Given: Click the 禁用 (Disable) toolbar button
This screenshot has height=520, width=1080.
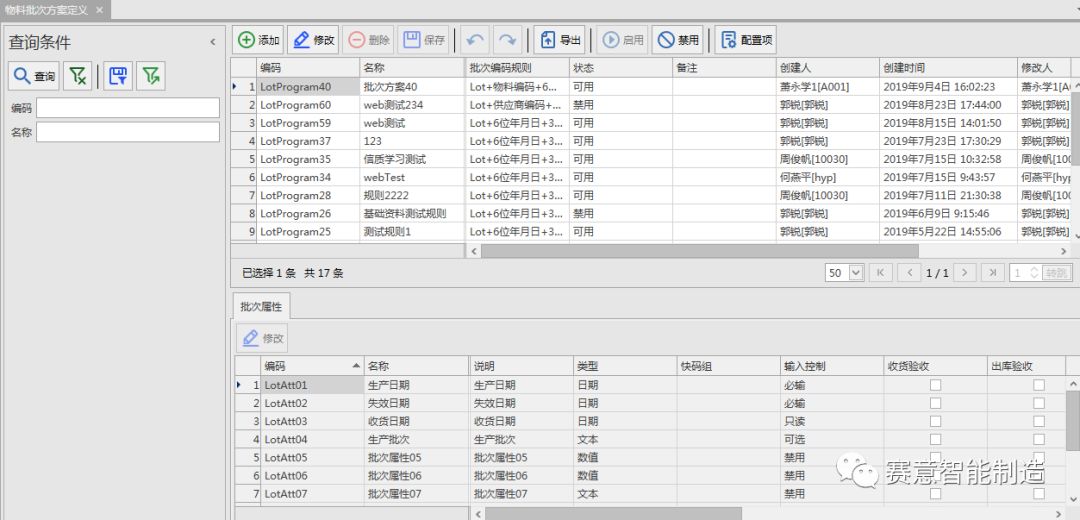Looking at the screenshot, I should click(x=677, y=40).
